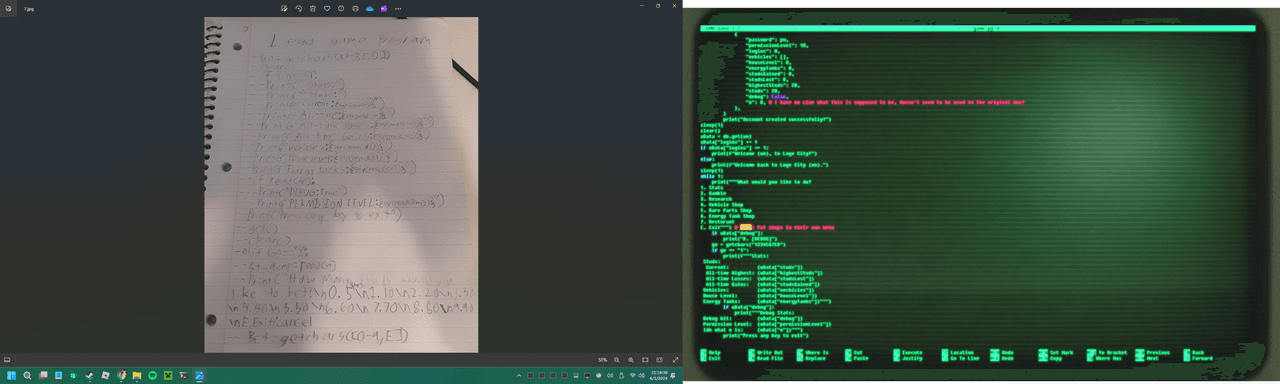Viewport: 1280px width, 384px height.
Task: Click the 57% zoom level value
Action: pos(602,359)
